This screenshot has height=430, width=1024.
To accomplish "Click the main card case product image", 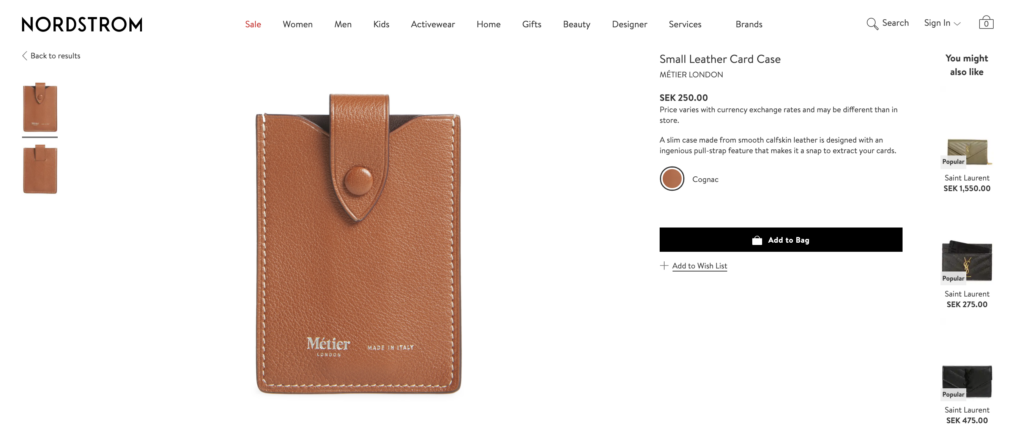I will pos(358,243).
